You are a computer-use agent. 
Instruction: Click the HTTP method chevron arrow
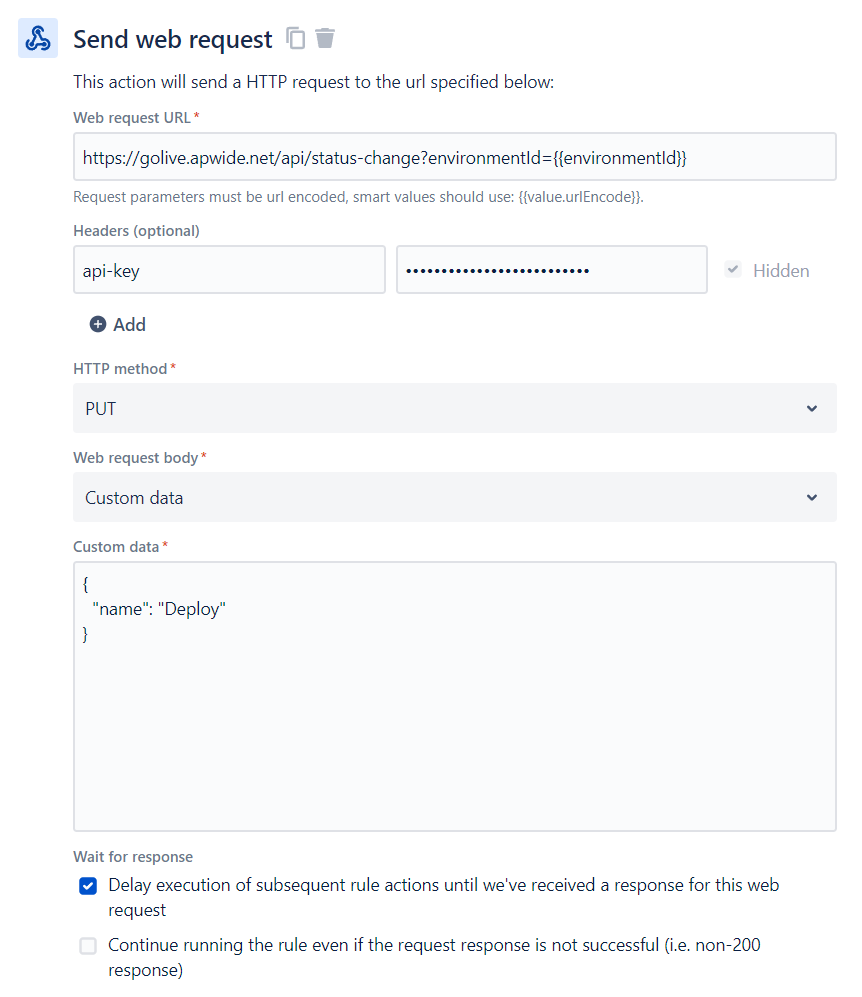811,408
